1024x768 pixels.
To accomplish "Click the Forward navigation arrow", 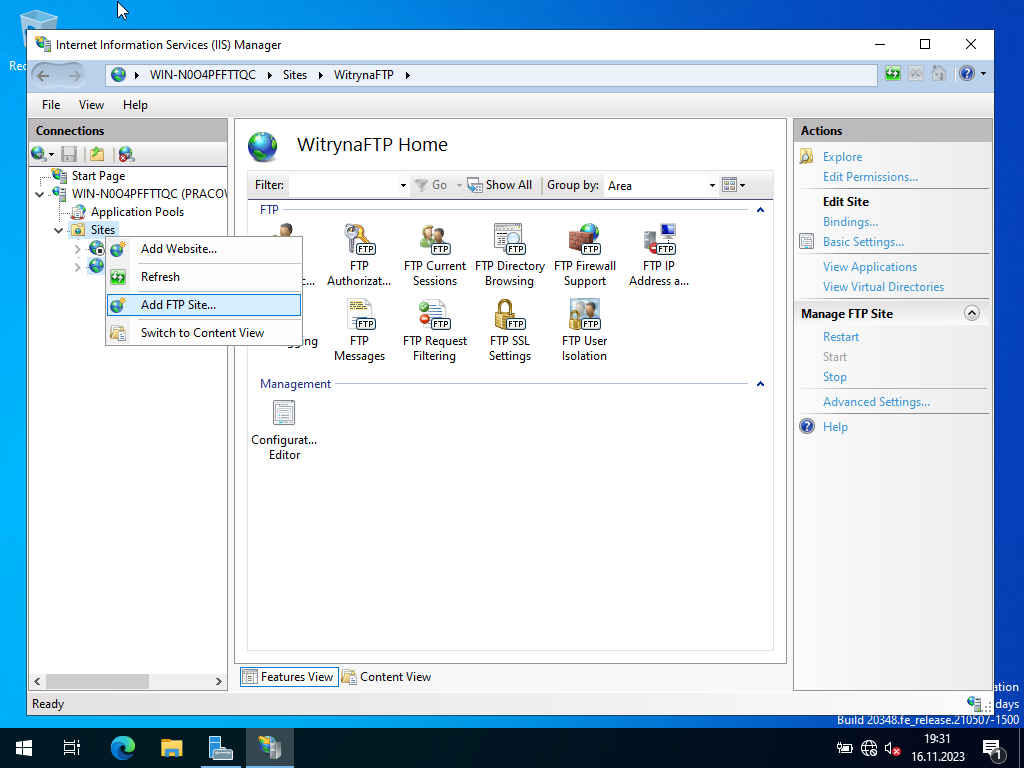I will pos(74,75).
